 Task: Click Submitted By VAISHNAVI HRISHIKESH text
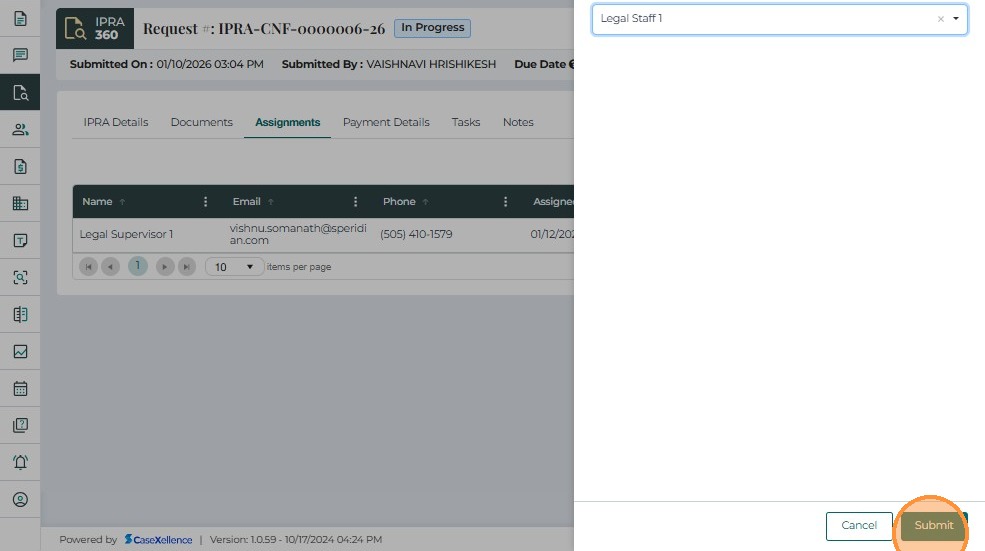click(389, 64)
